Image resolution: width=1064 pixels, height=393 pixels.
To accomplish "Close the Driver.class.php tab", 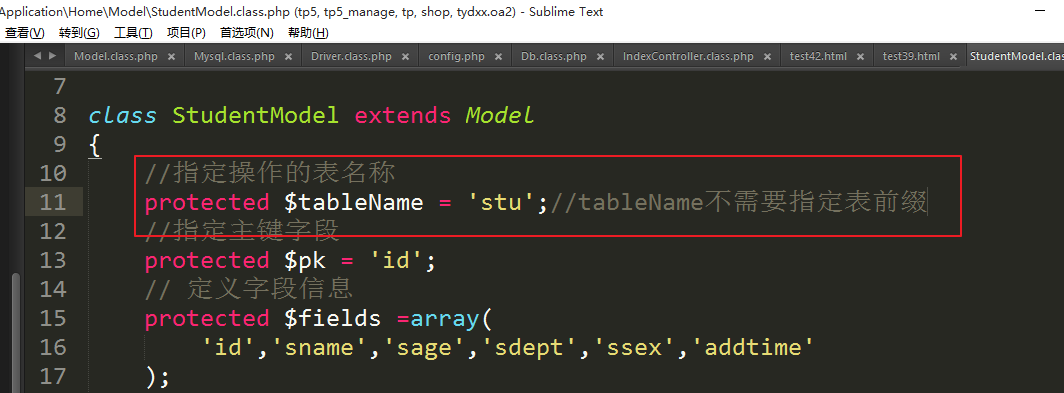I will click(x=405, y=56).
